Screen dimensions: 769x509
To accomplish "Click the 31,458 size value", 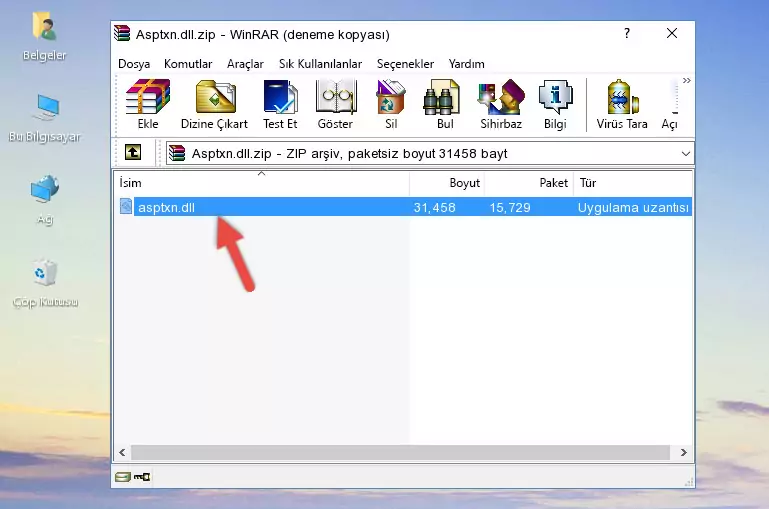I will [435, 207].
